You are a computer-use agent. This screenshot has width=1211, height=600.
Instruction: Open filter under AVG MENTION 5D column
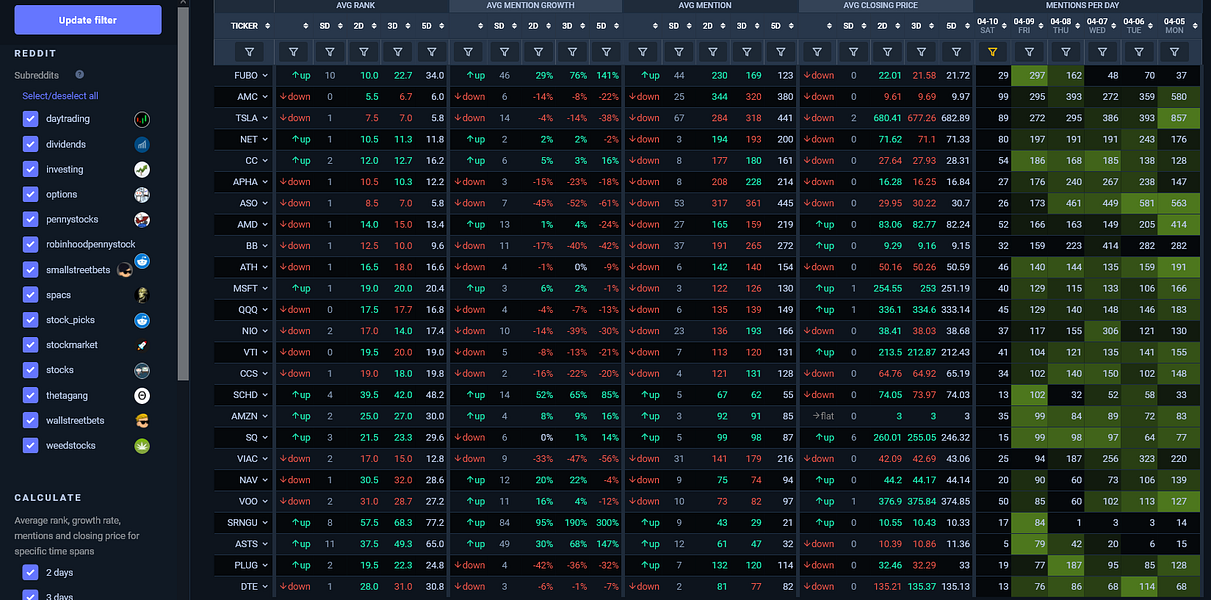pos(783,51)
